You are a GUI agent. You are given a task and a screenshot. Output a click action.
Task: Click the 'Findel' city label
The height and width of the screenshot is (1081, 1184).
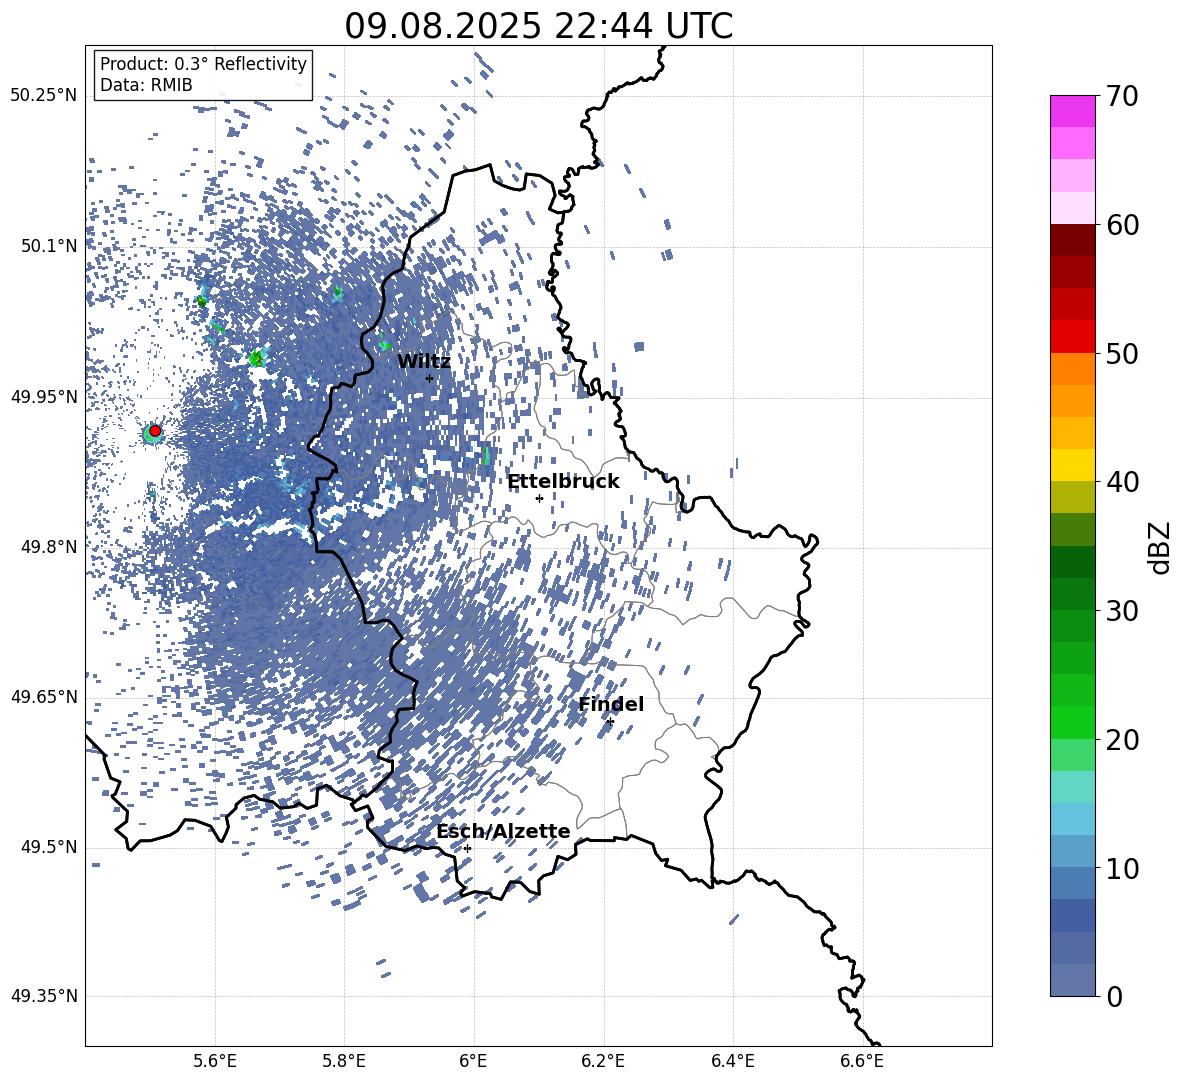(x=611, y=704)
